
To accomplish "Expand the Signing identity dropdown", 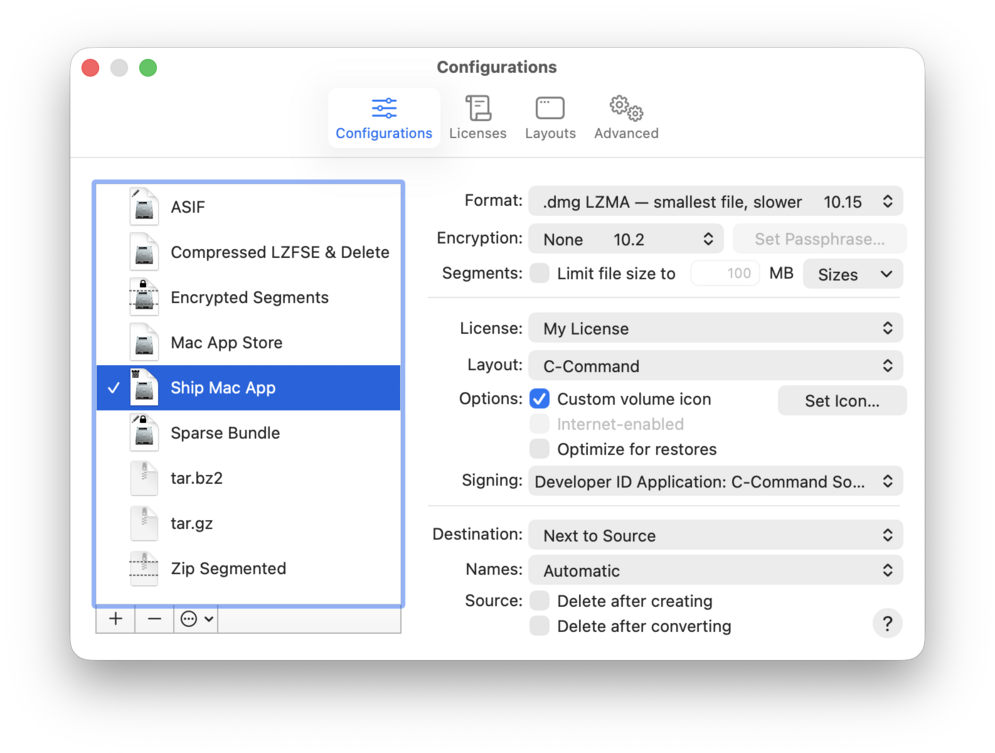I will [x=715, y=482].
